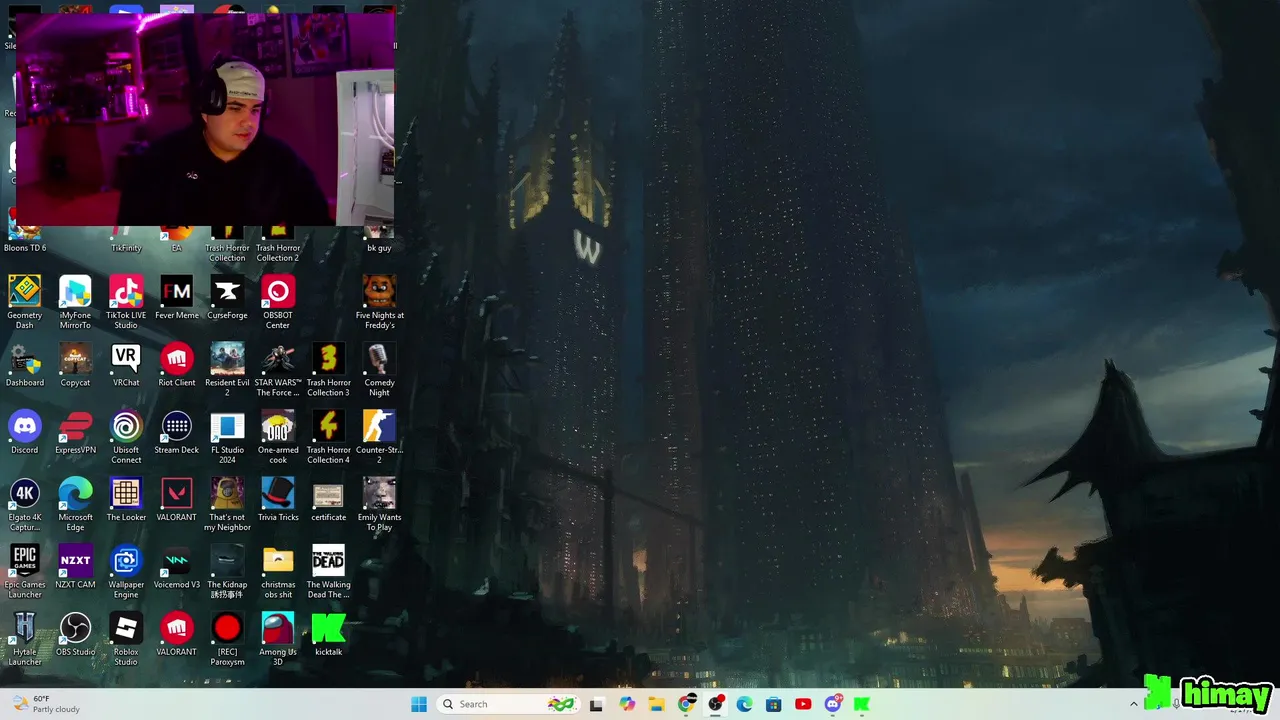
Task: Open Emily Wants To Play shortcut
Action: [379, 503]
